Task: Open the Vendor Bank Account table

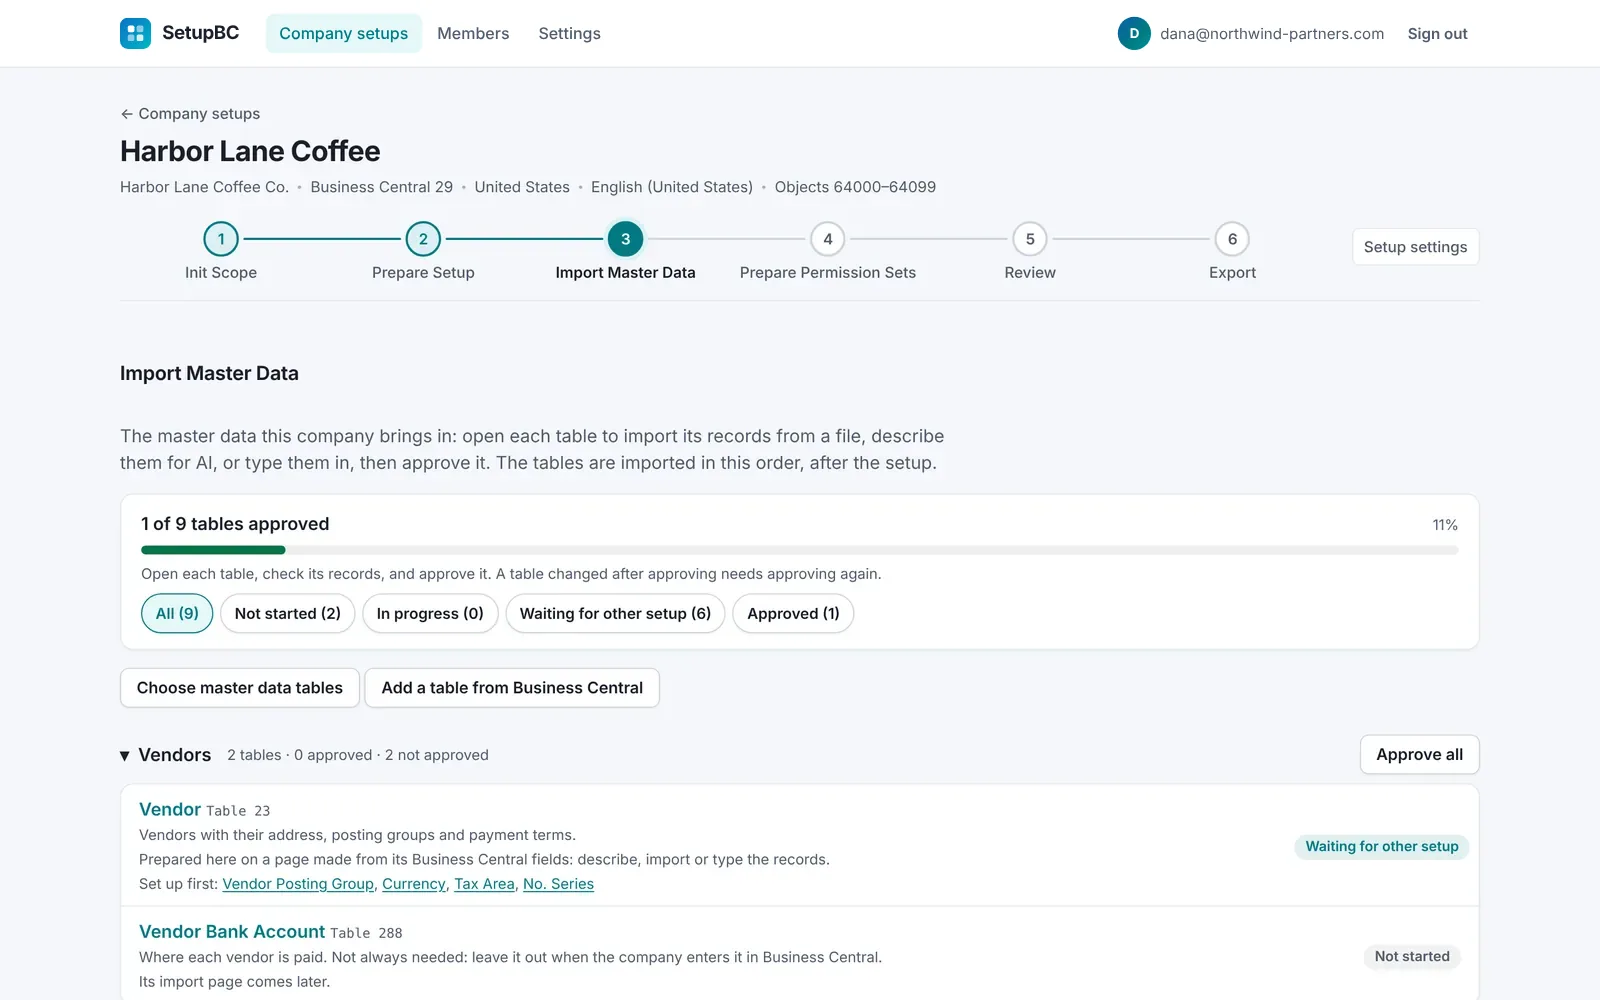Action: (x=232, y=932)
